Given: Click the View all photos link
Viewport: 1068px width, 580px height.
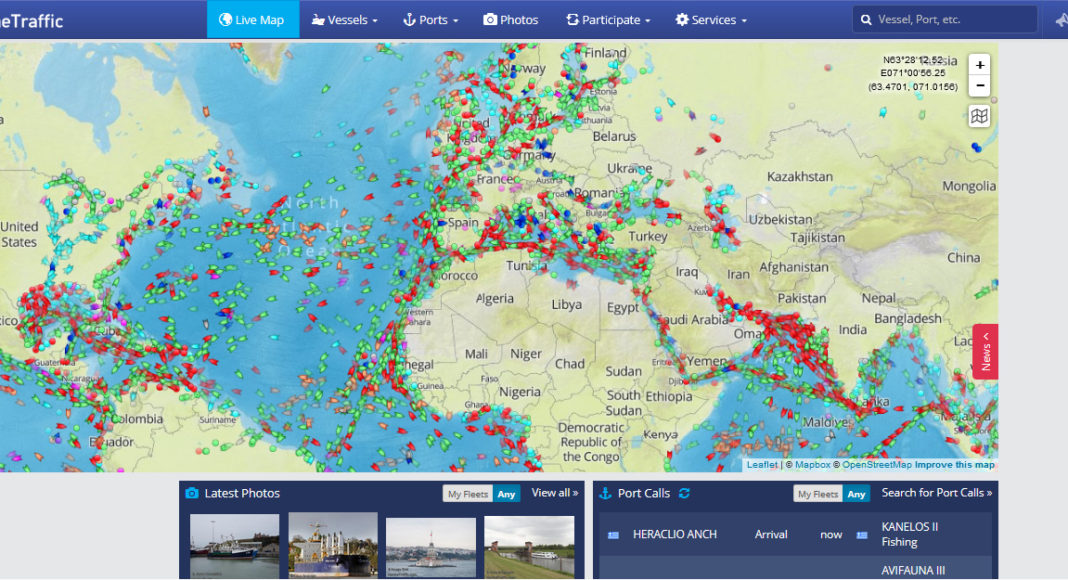Looking at the screenshot, I should 555,493.
